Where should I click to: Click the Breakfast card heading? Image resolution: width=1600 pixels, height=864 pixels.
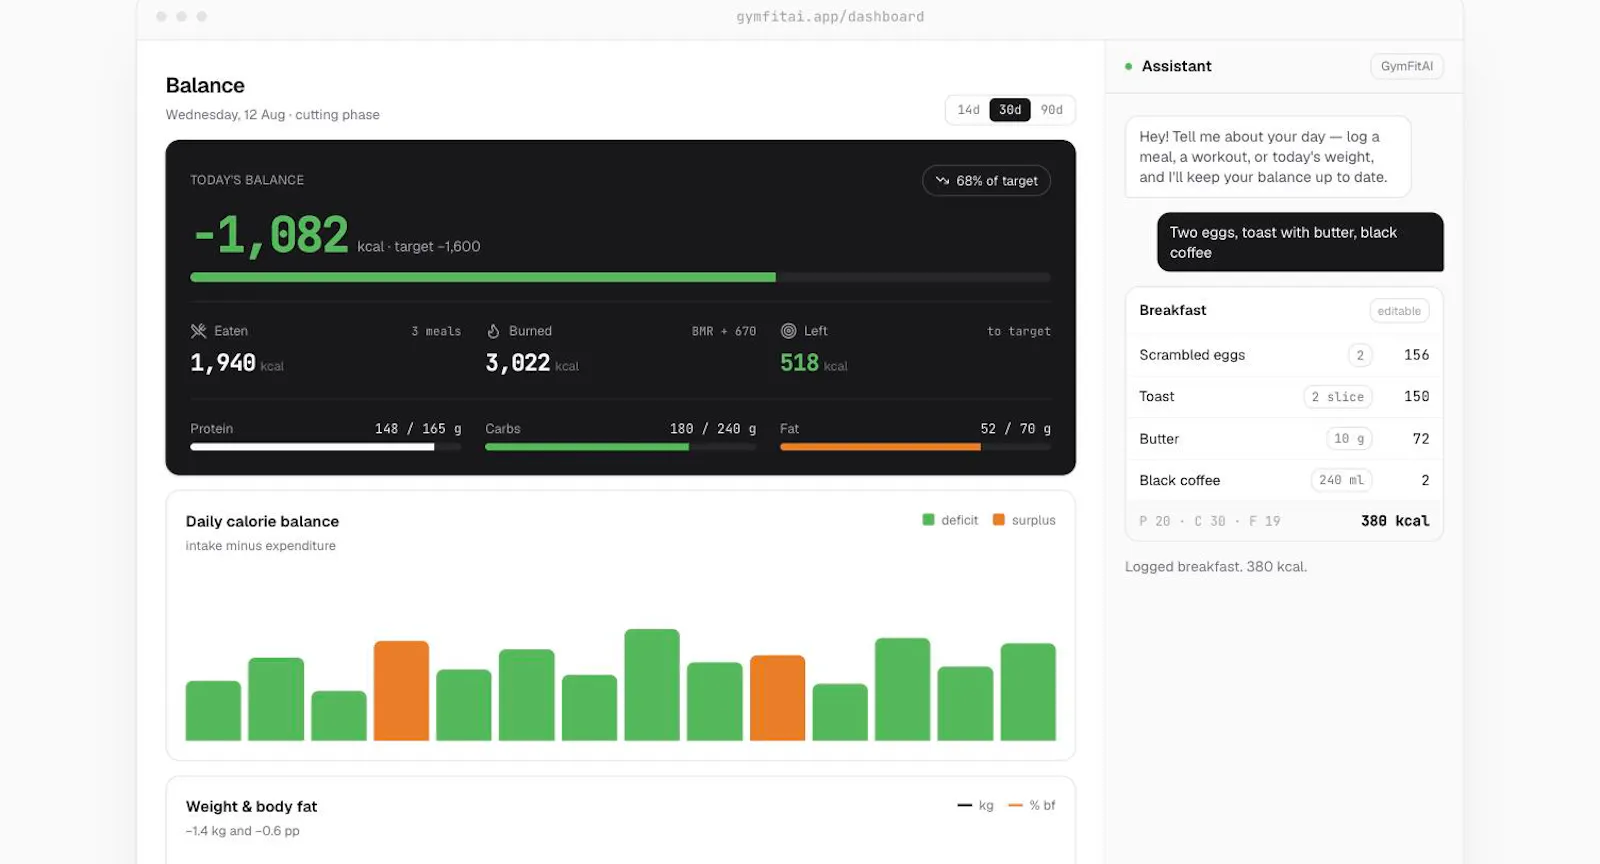click(1173, 311)
